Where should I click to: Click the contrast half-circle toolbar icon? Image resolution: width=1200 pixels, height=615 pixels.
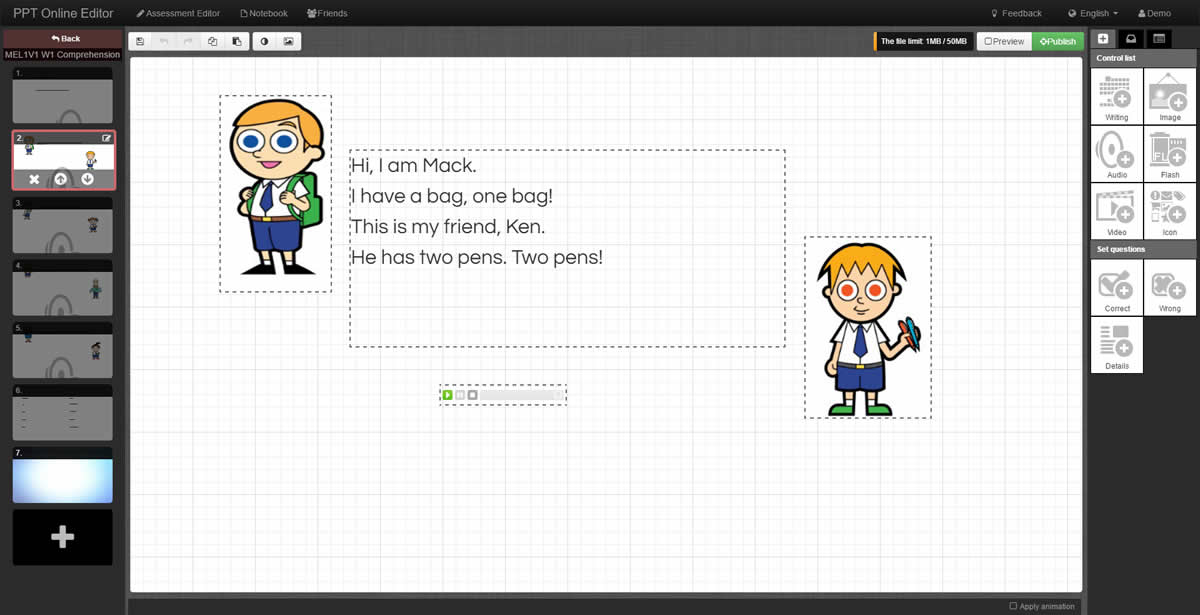tap(265, 41)
